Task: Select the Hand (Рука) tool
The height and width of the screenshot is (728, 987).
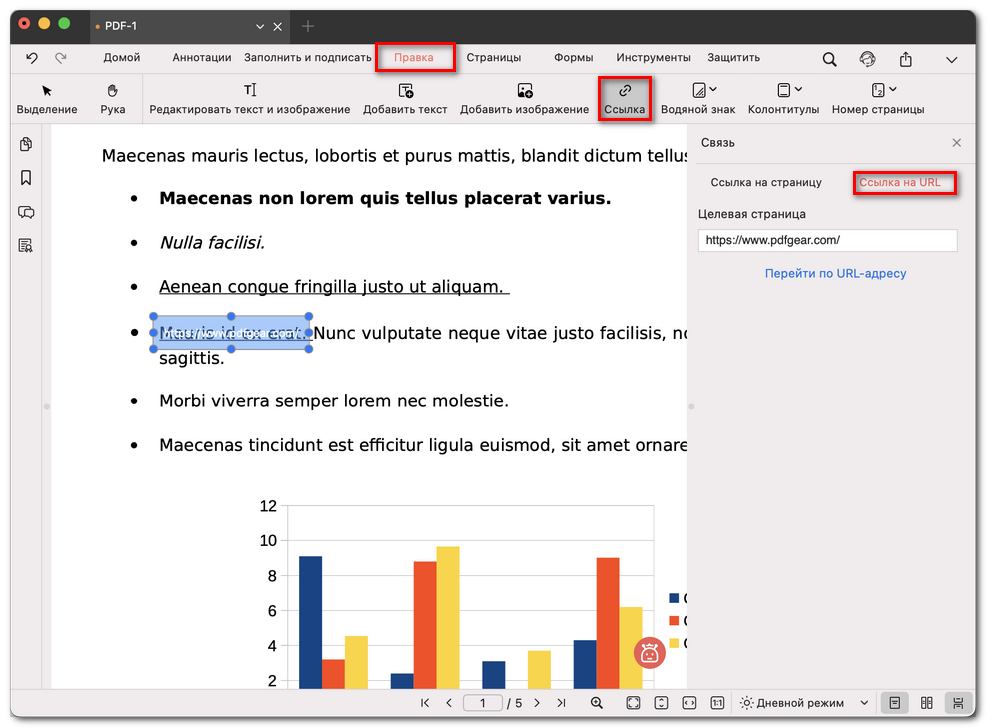Action: [x=113, y=99]
